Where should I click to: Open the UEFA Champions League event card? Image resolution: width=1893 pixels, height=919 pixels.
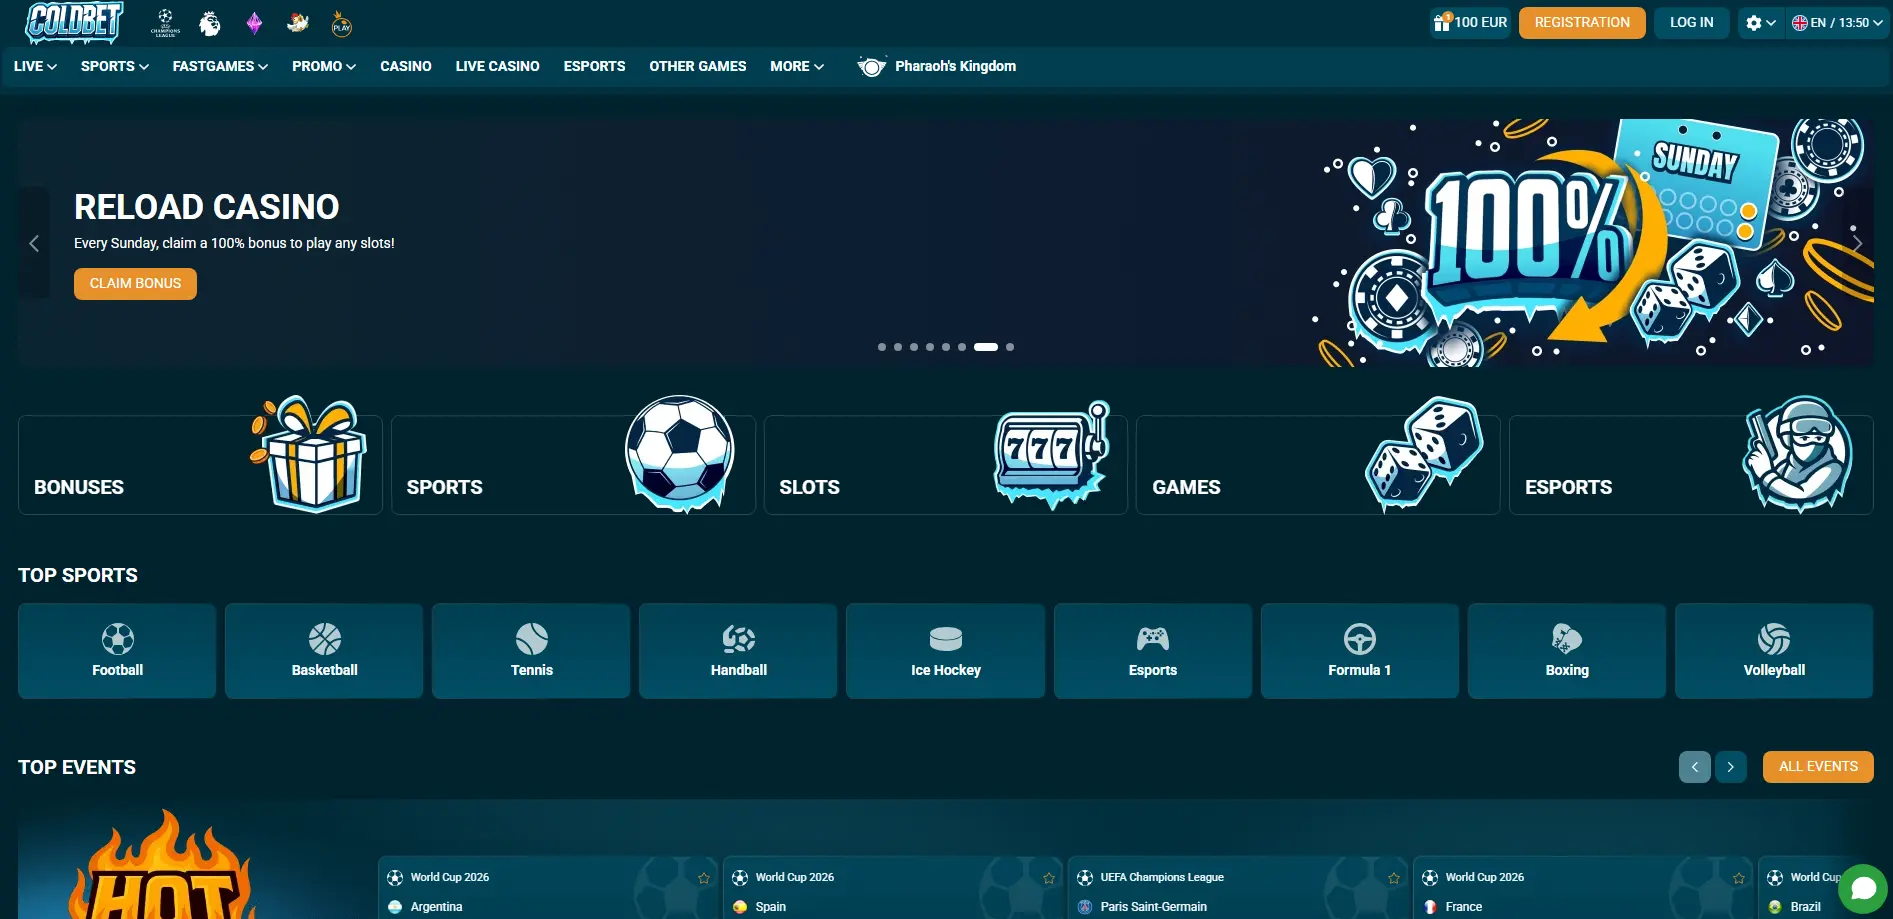point(1238,888)
